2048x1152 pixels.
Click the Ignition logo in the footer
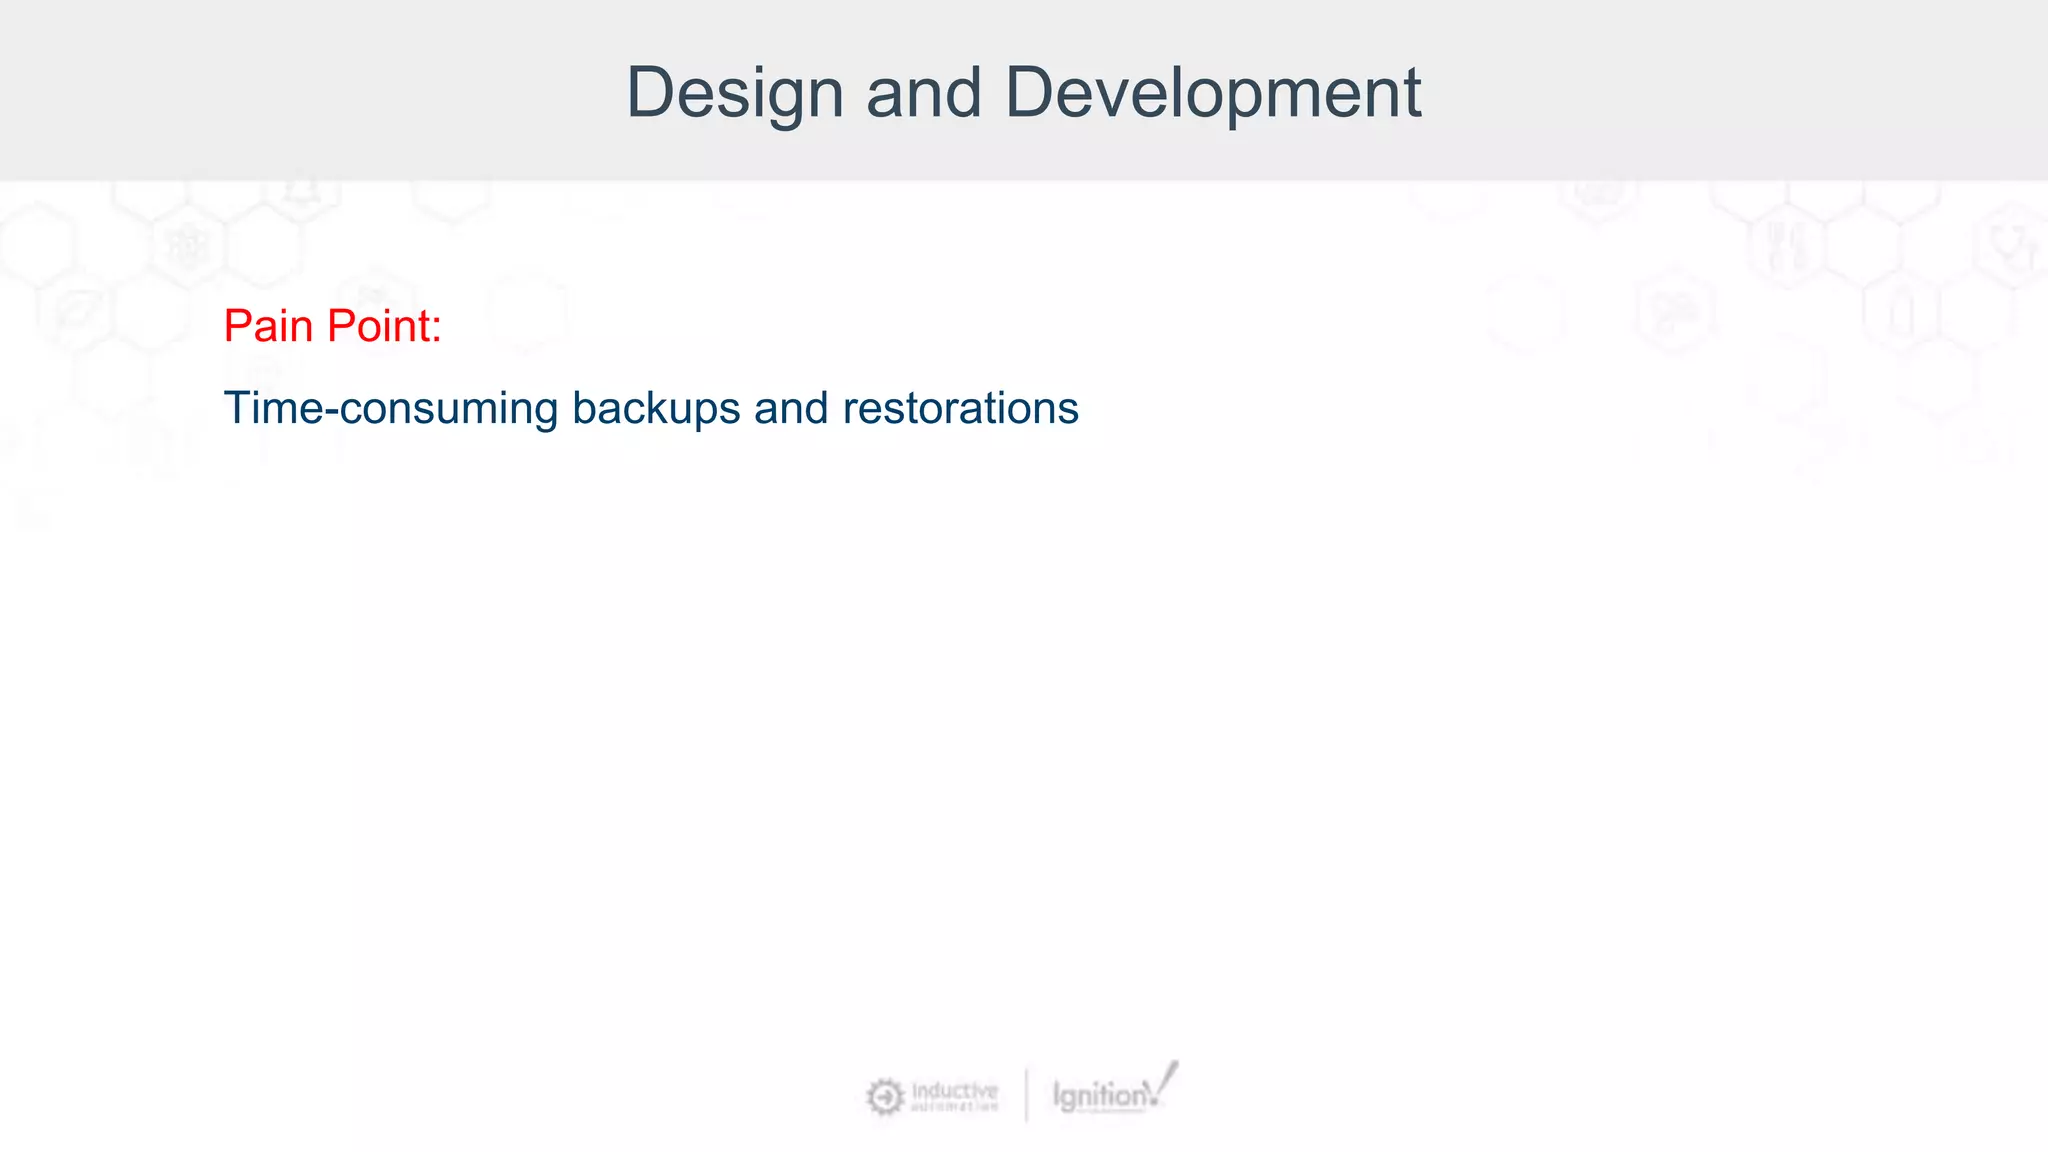tap(1116, 1088)
